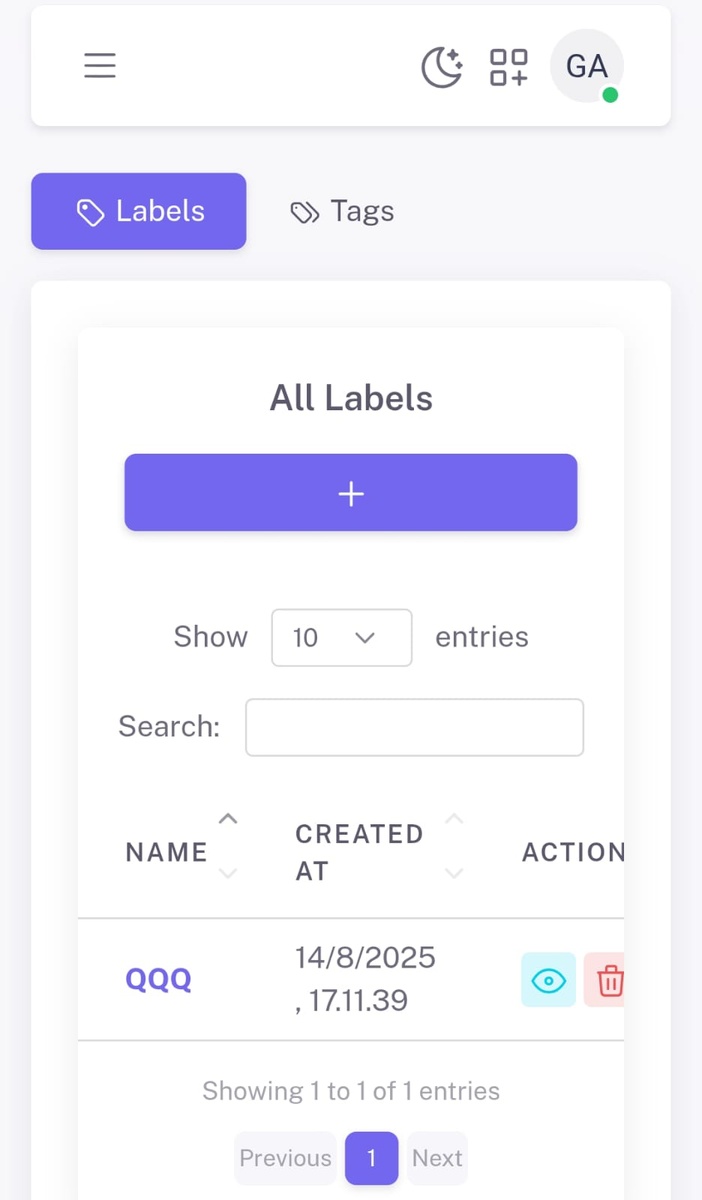The height and width of the screenshot is (1200, 702).
Task: Click the ACTION column header
Action: pos(573,852)
